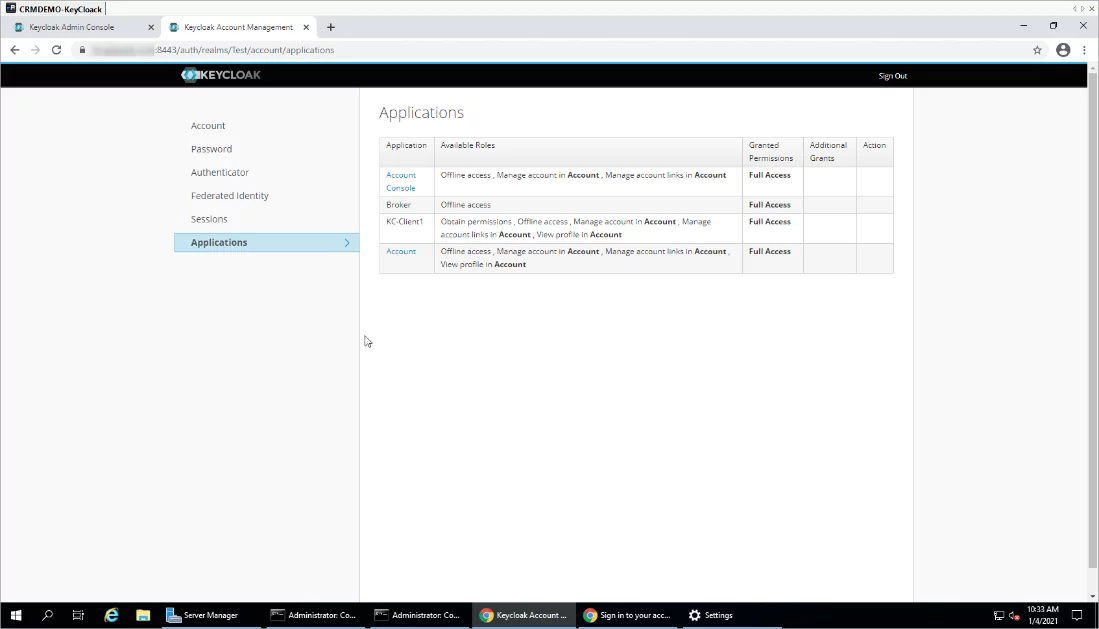
Task: Click the Keycloak logo in header
Action: [x=221, y=75]
